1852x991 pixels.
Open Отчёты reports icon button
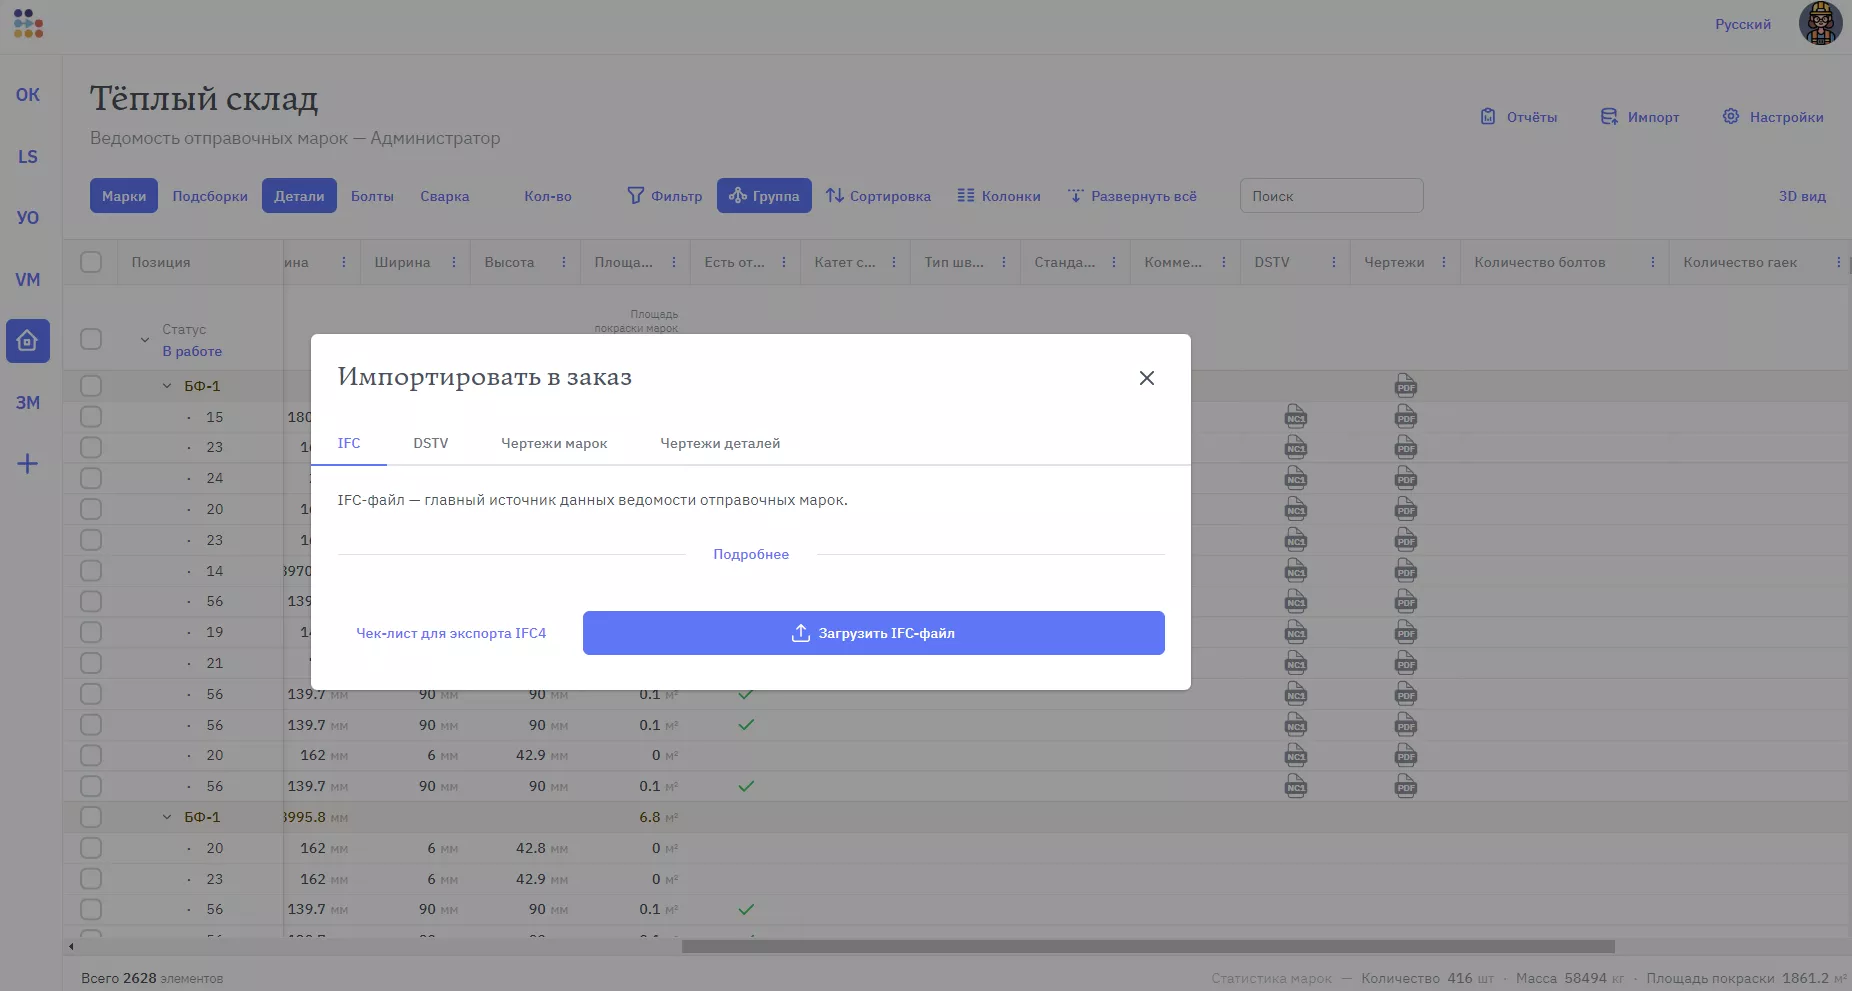[x=1519, y=117]
